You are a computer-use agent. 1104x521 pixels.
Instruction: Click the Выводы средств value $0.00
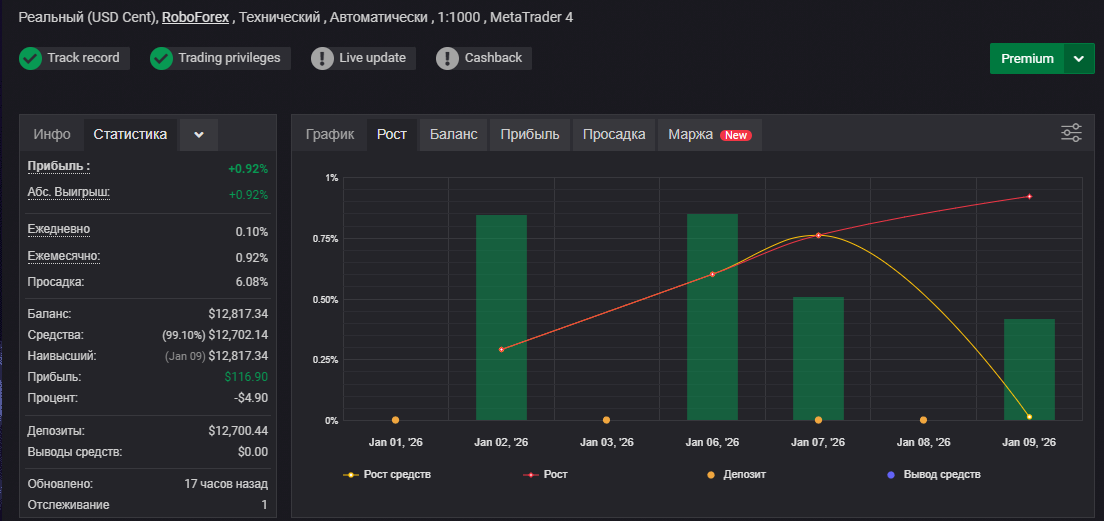pos(253,451)
